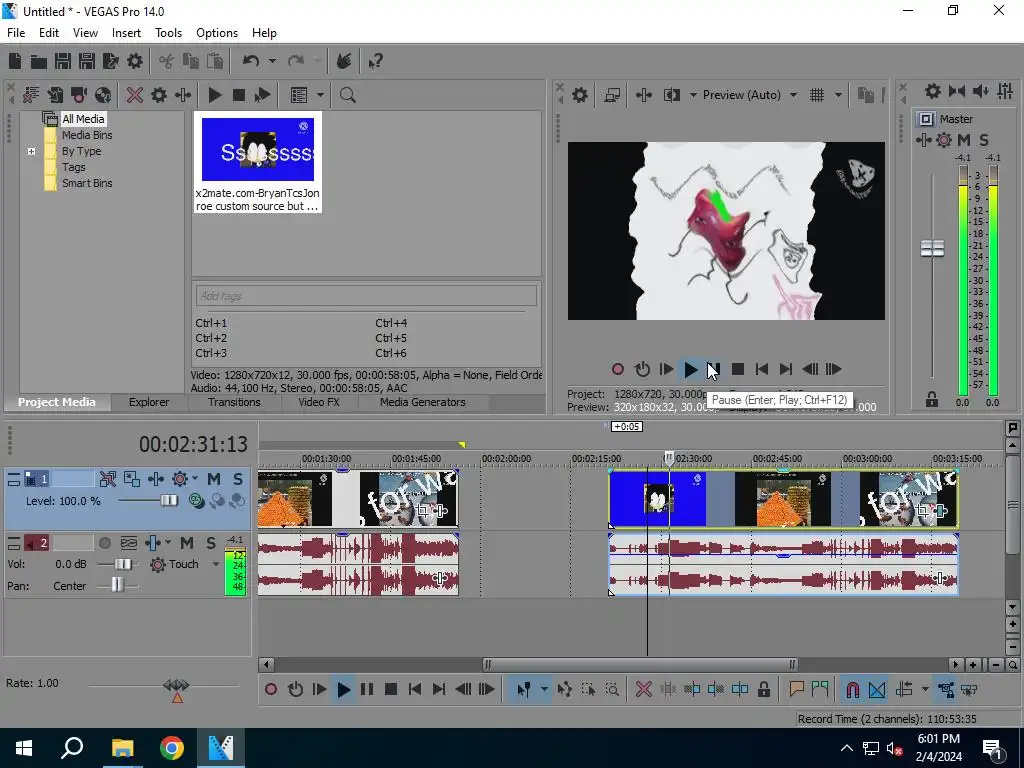1024x768 pixels.
Task: Open the What's This help icon
Action: pos(375,61)
